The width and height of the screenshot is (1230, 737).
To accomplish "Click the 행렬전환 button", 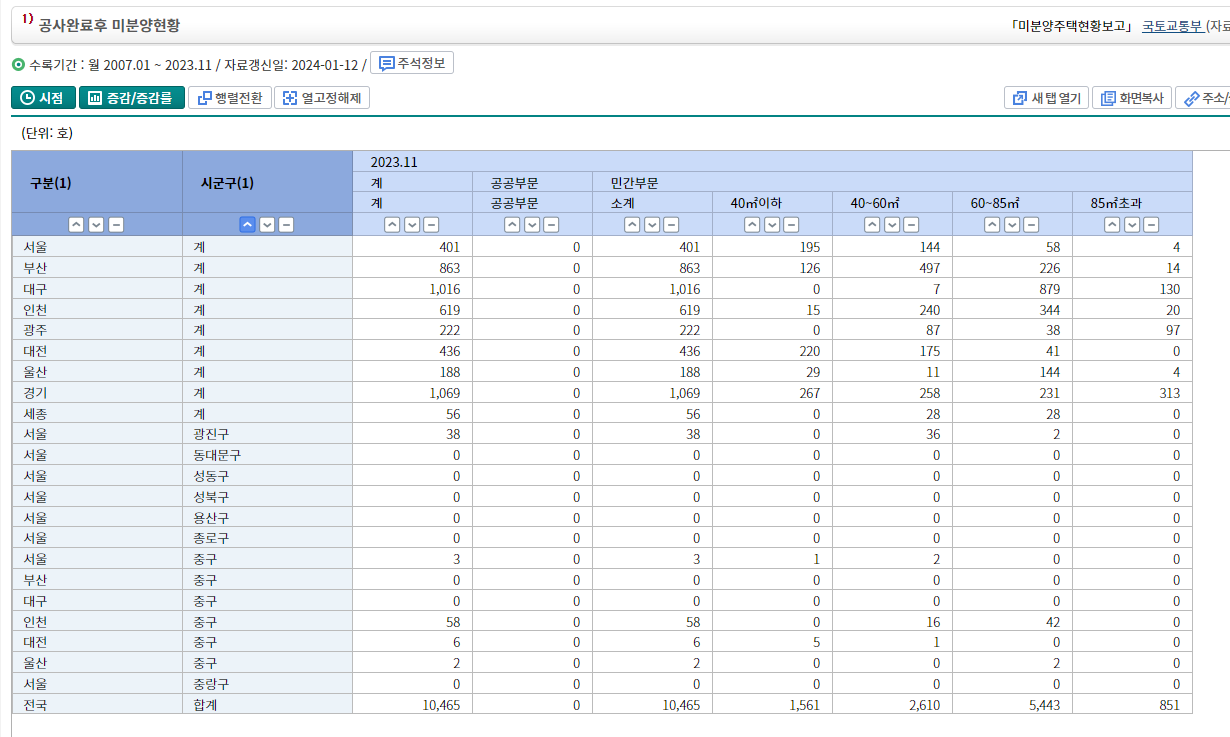I will pos(229,98).
